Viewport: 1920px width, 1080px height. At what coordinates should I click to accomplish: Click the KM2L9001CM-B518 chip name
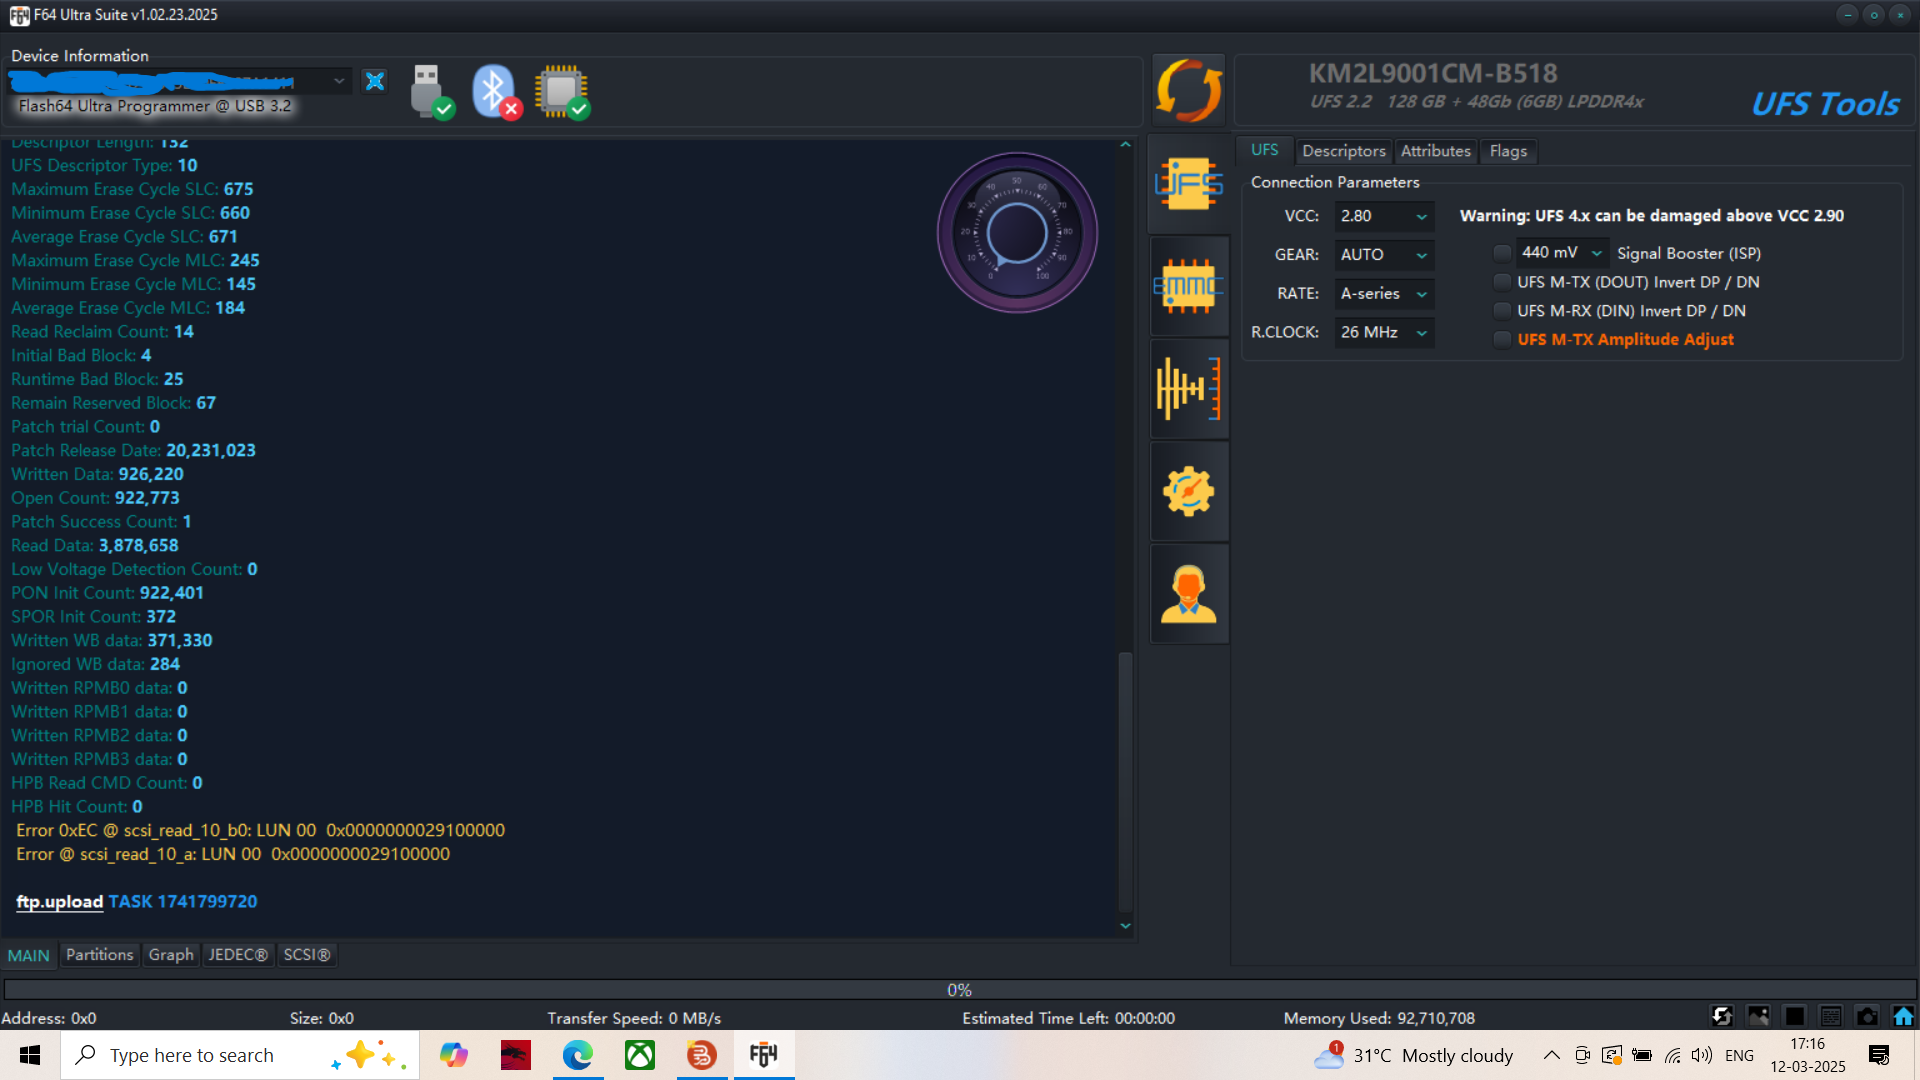point(1433,73)
